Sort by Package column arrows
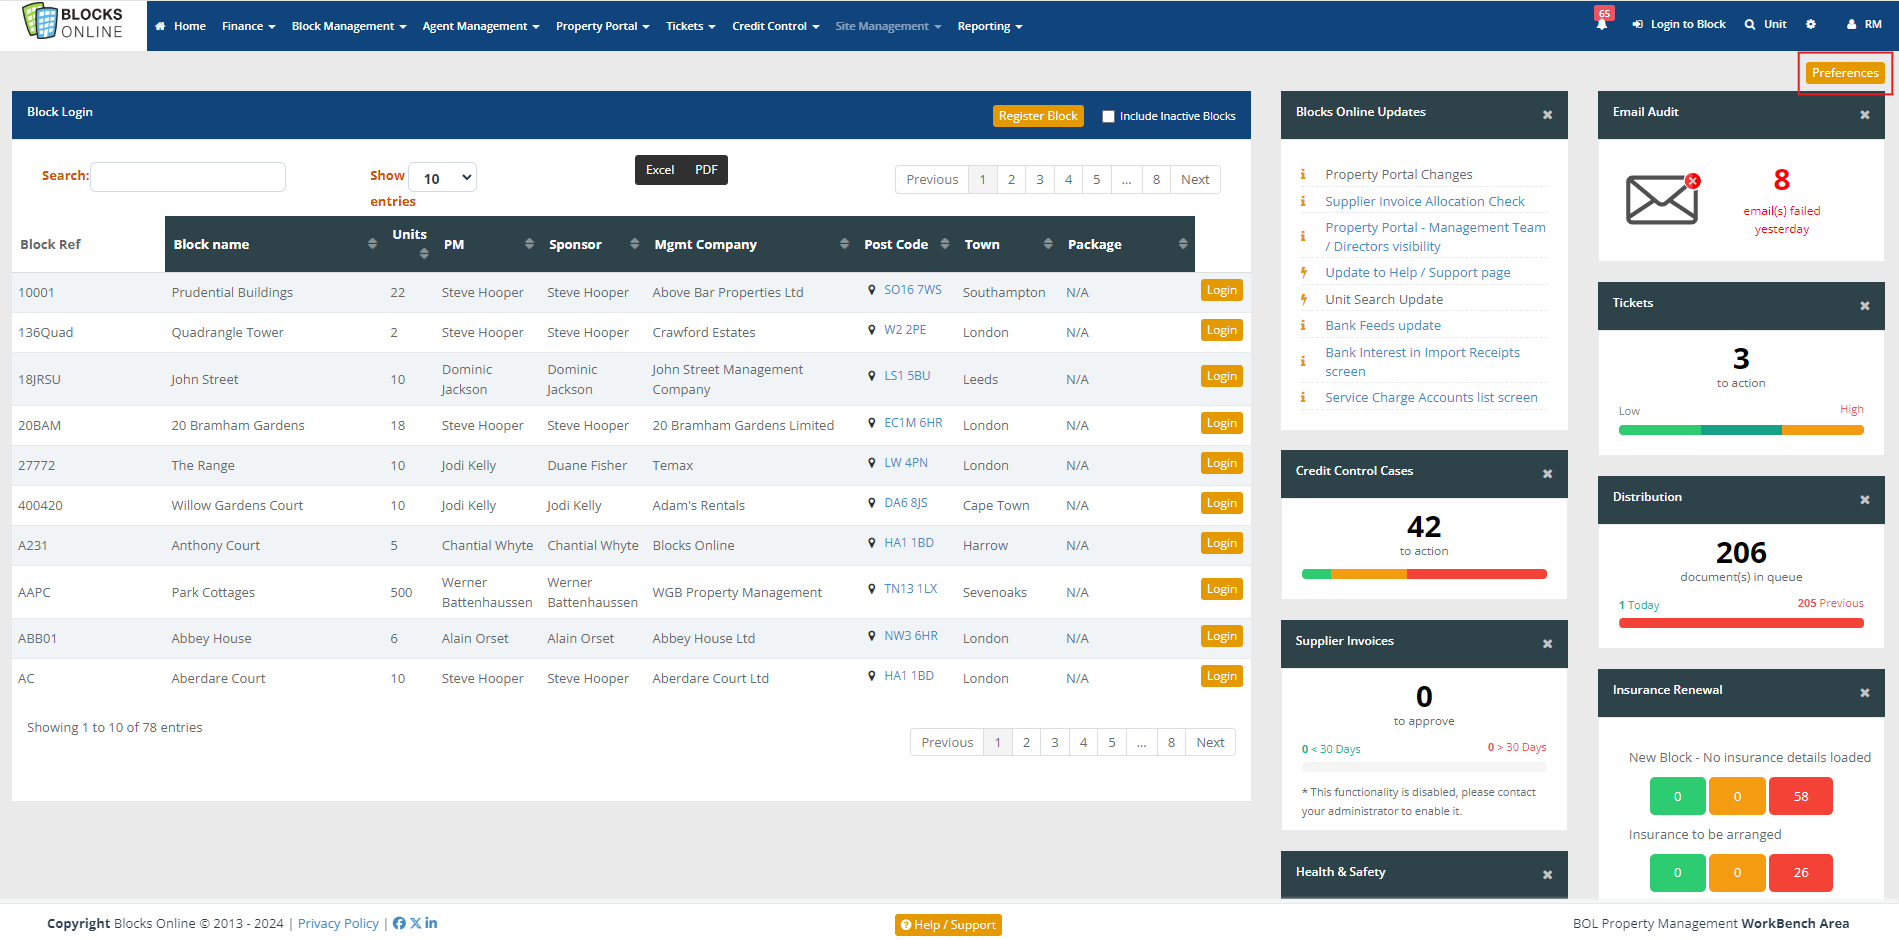1899x940 pixels. coord(1183,244)
